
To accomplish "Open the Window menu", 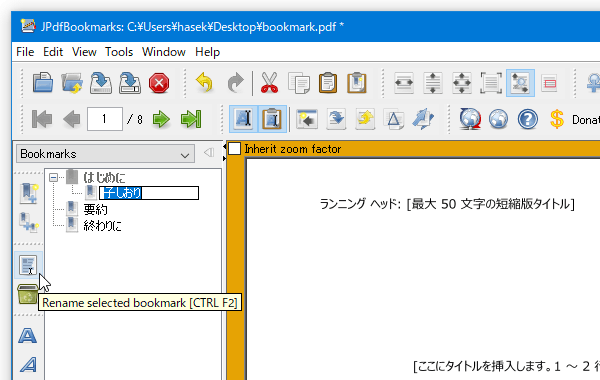I will pos(164,52).
